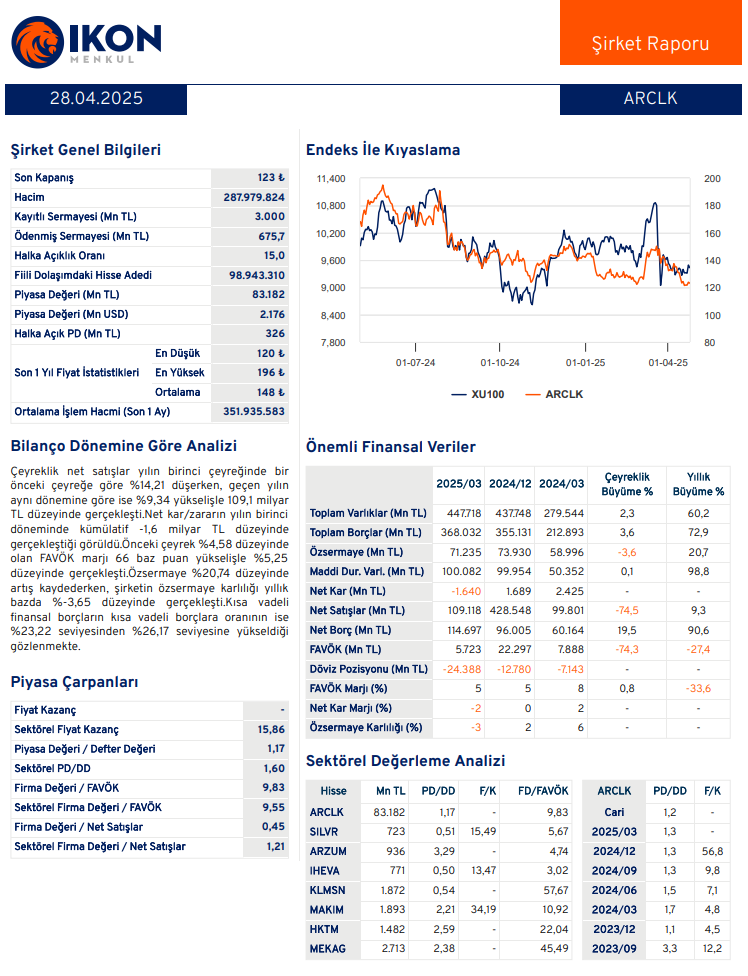The width and height of the screenshot is (748, 976).
Task: Click the Yıllık Büyüme % column header
Action: [698, 484]
